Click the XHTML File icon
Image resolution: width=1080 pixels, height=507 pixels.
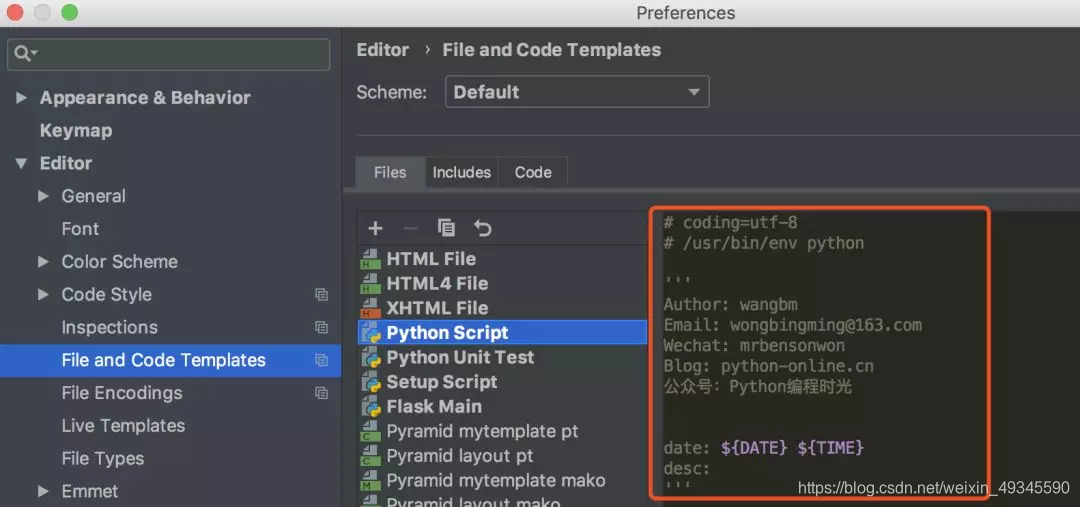click(x=371, y=308)
